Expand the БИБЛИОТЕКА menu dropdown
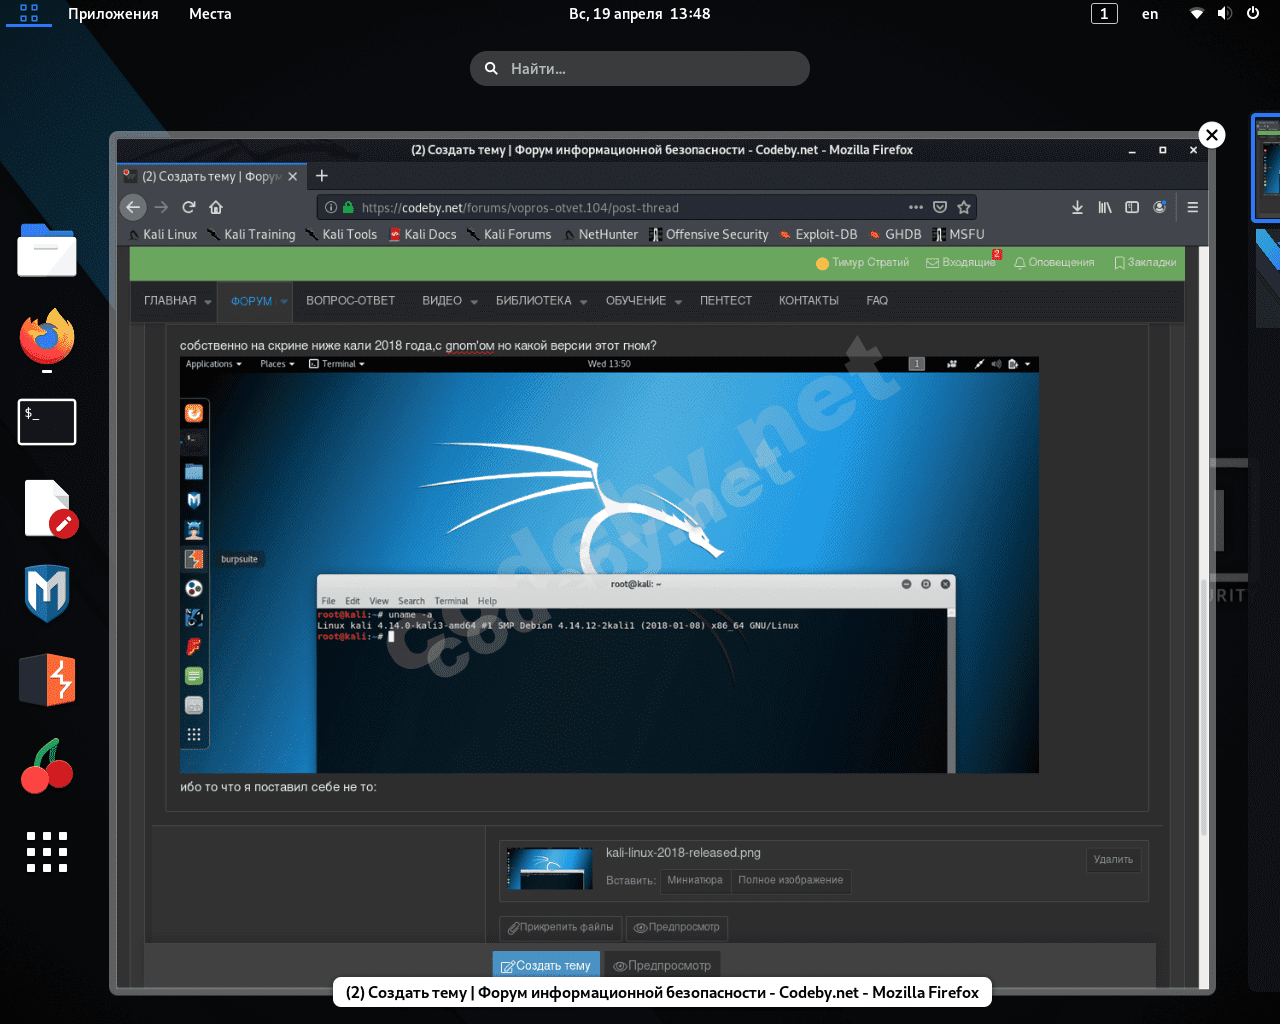The width and height of the screenshot is (1280, 1024). 583,301
